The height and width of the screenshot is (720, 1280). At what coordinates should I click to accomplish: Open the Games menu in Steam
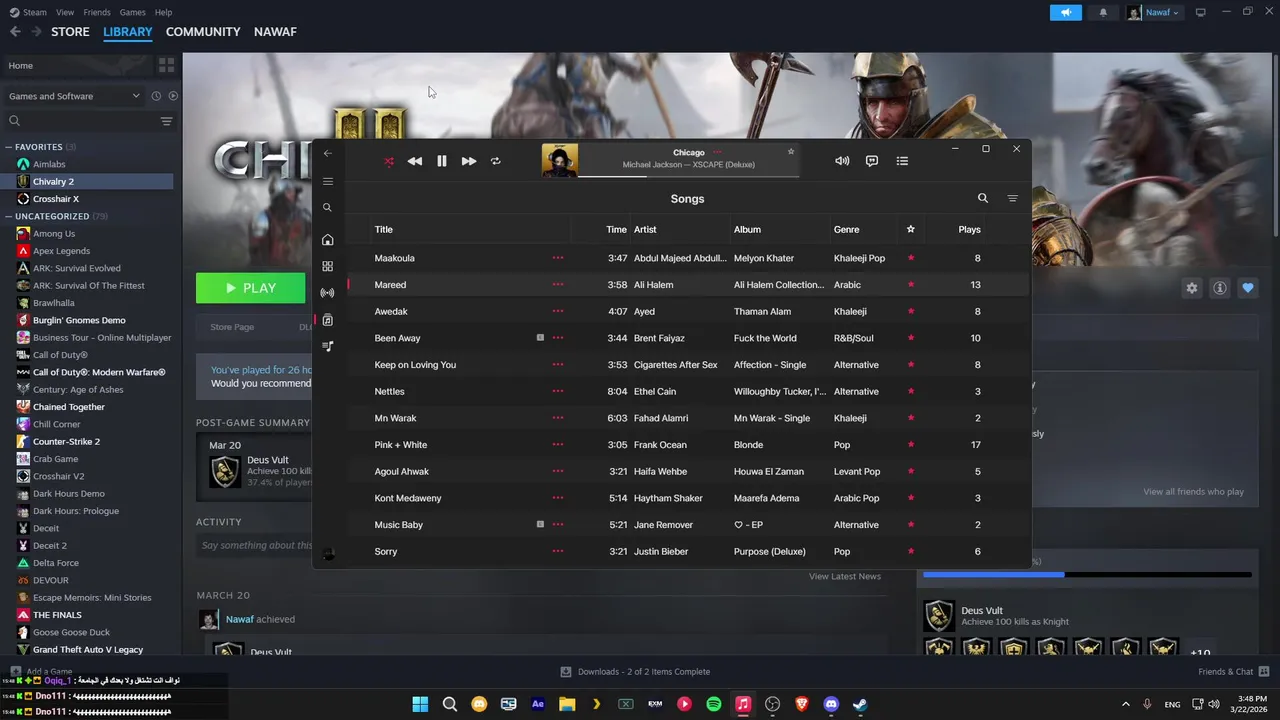pyautogui.click(x=132, y=12)
